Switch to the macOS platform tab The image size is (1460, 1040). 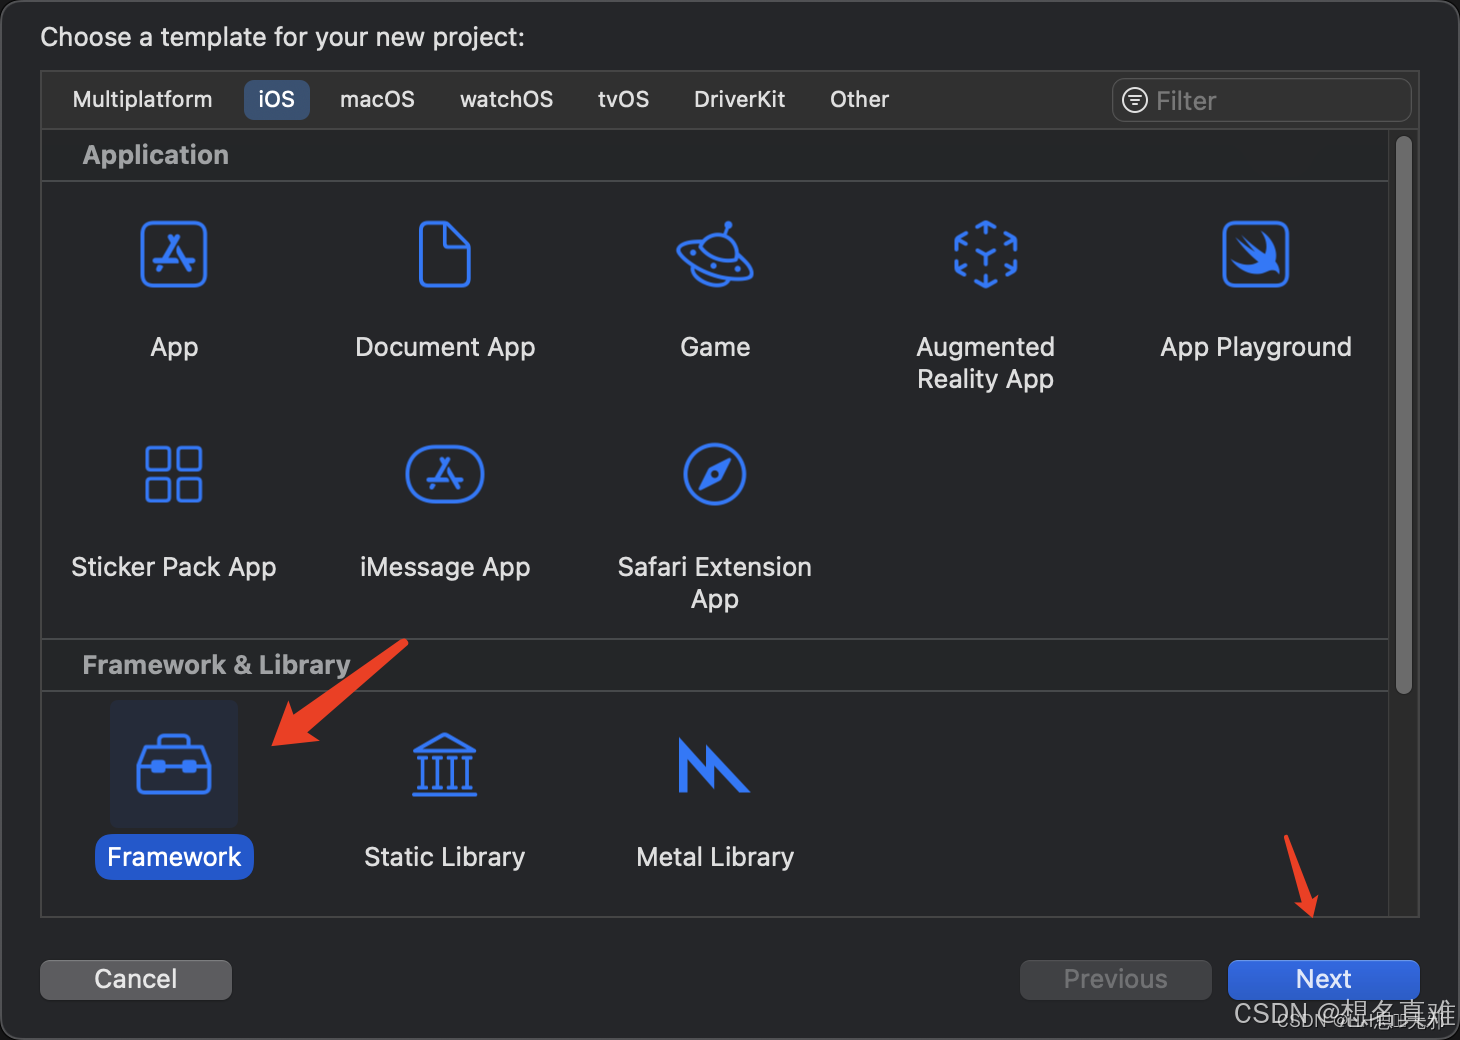coord(377,99)
